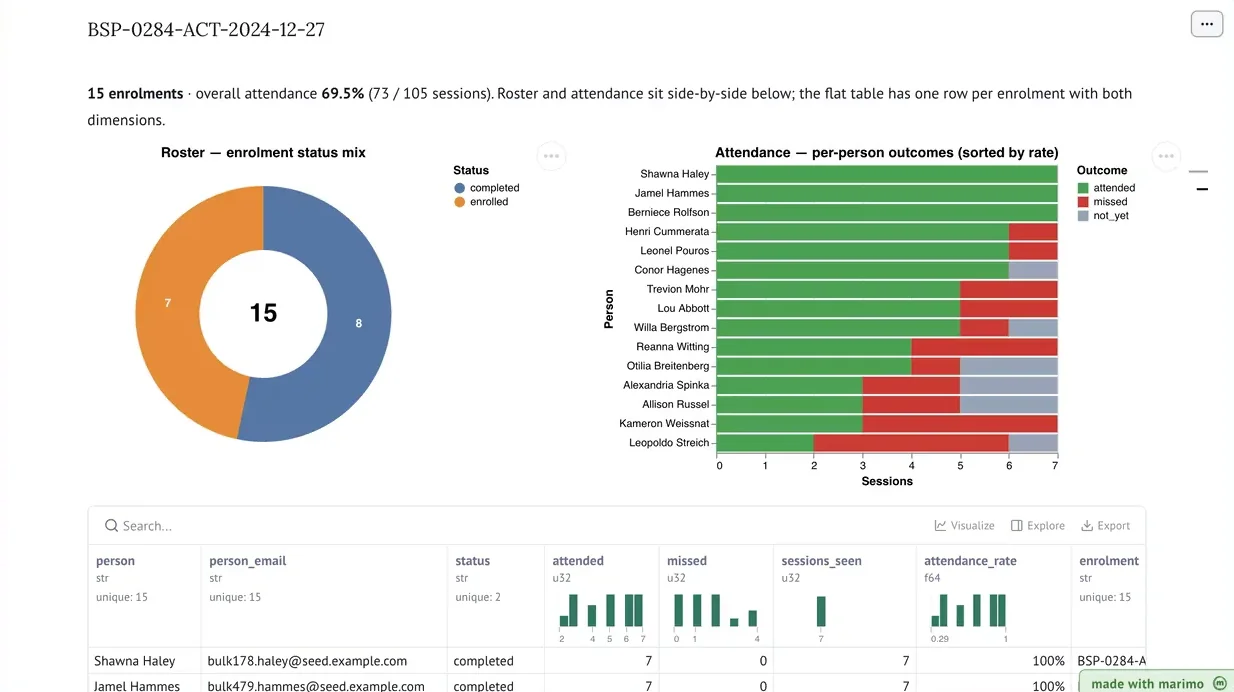The image size is (1234, 692).
Task: Open the sessions_seen column header menu
Action: (x=821, y=561)
